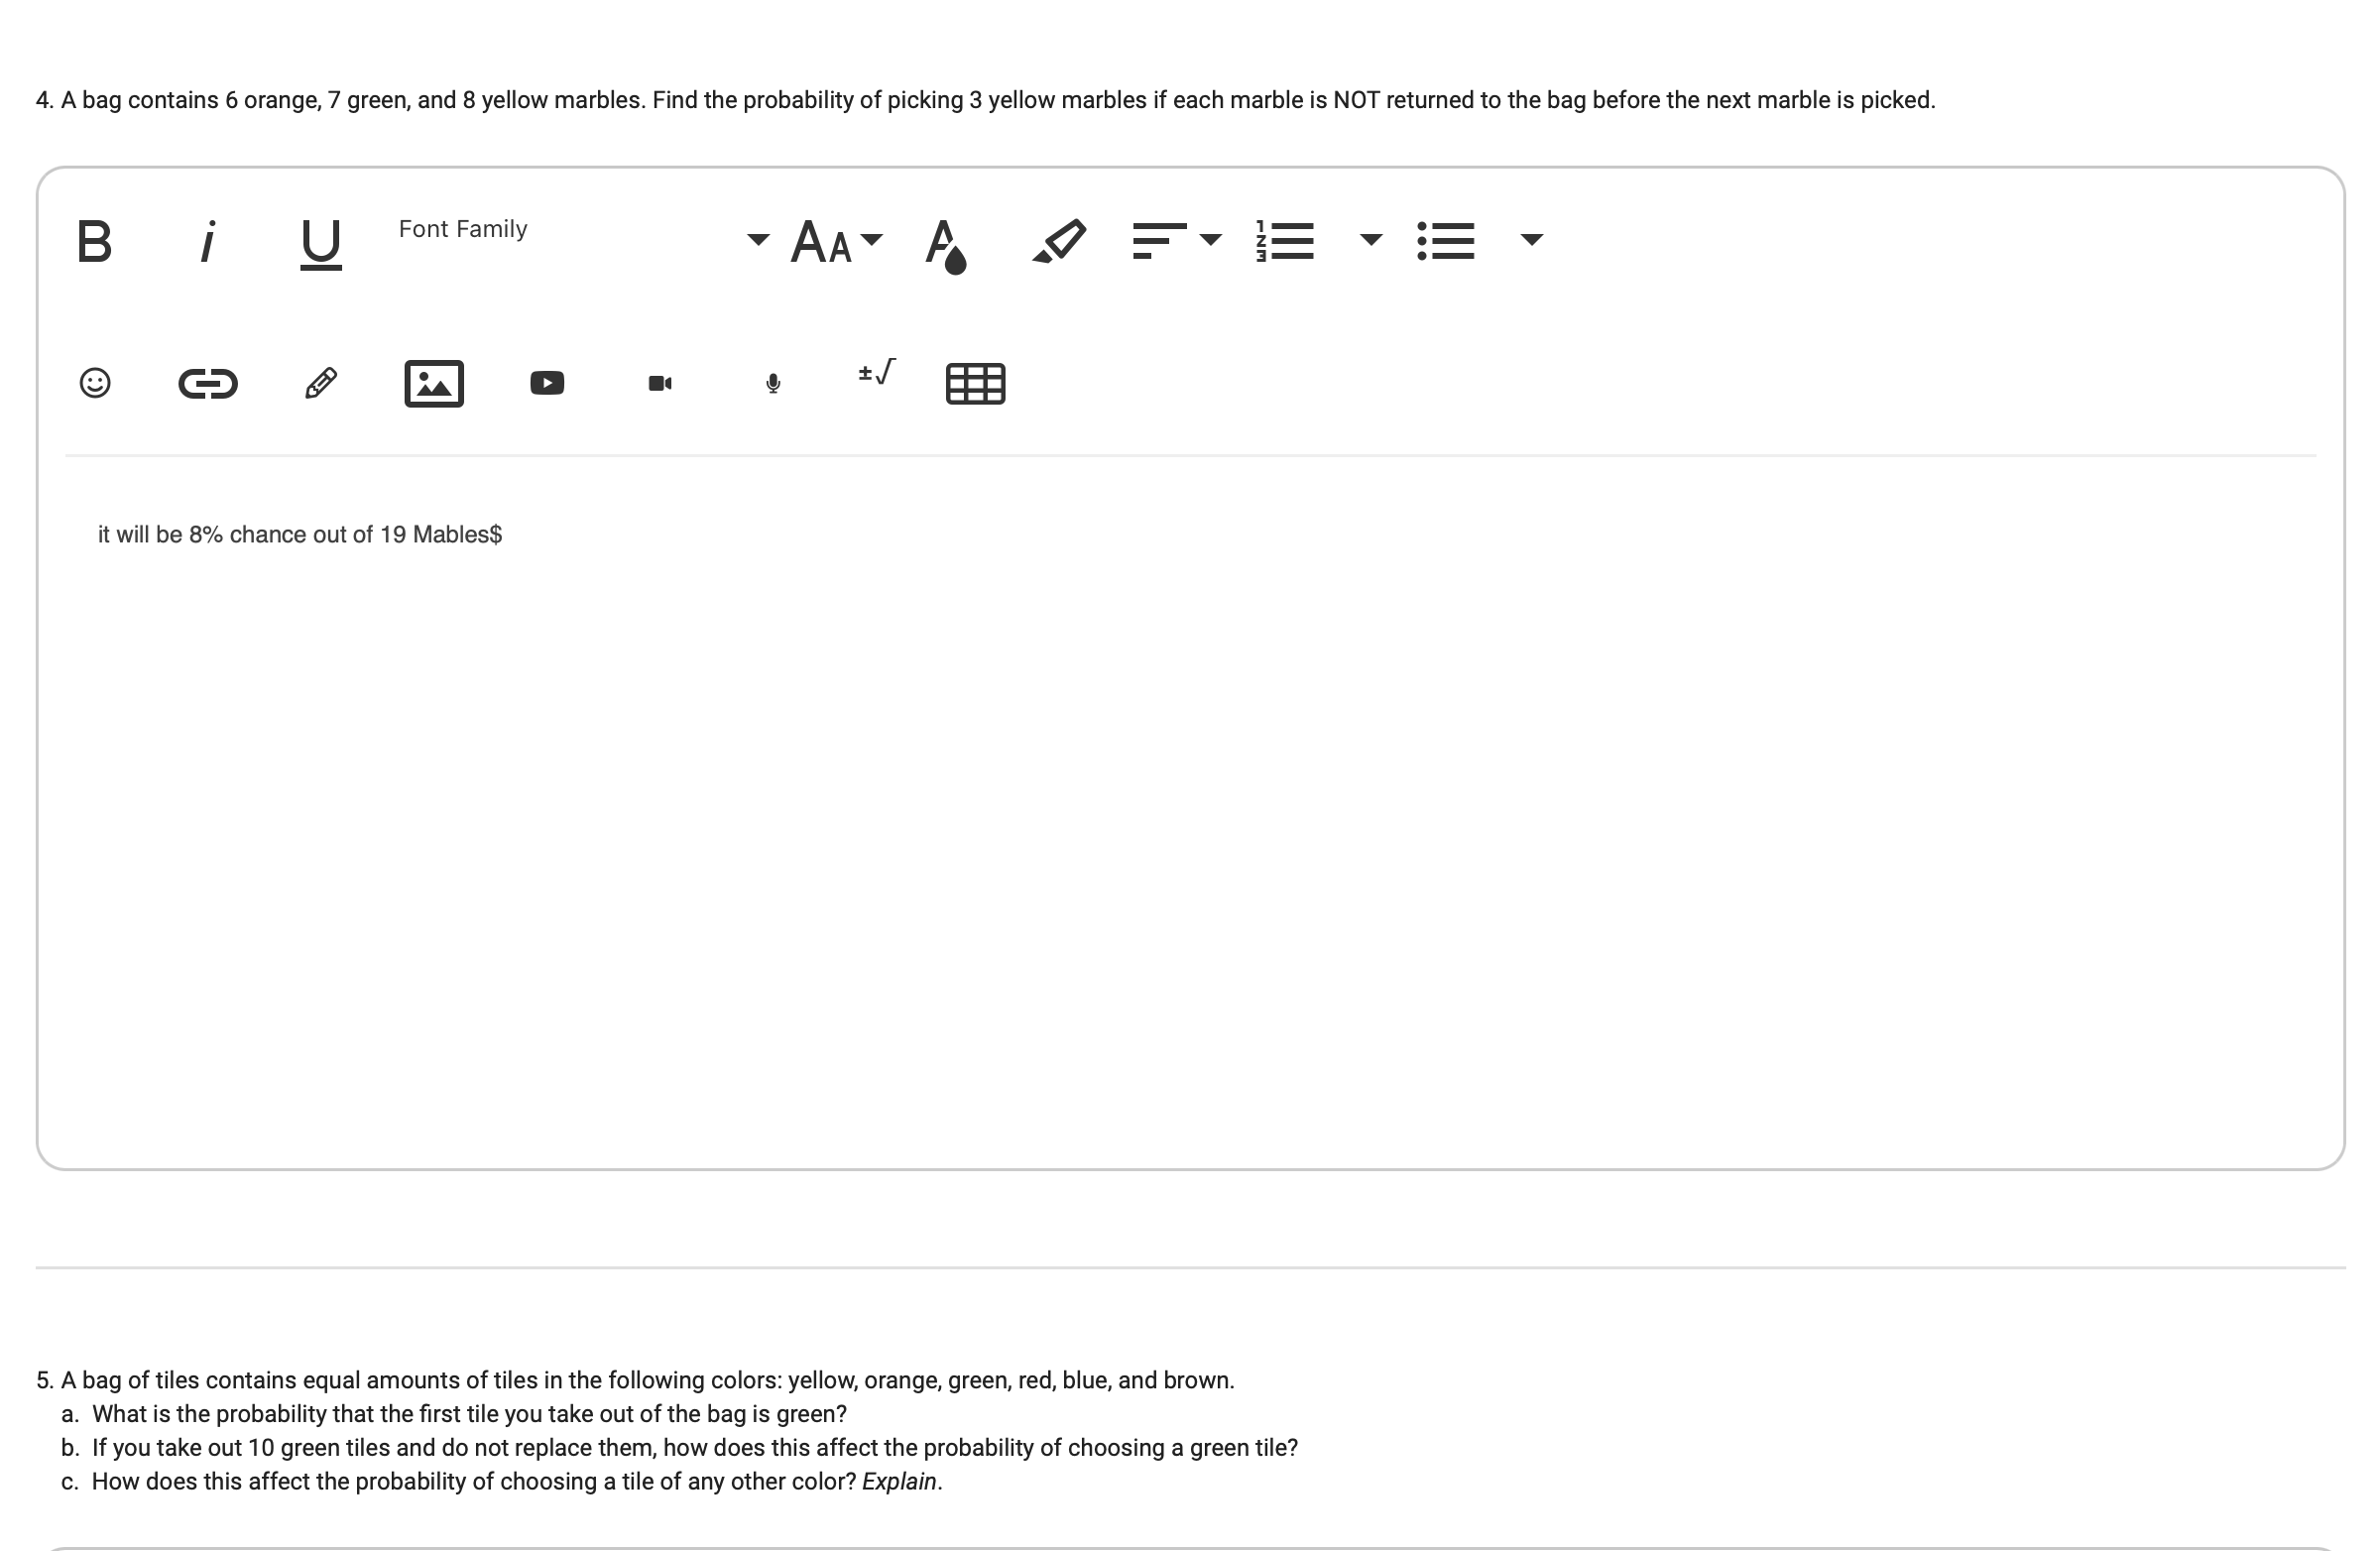Expand the numbered list style arrow
Image resolution: width=2380 pixels, height=1551 pixels.
coord(1371,239)
